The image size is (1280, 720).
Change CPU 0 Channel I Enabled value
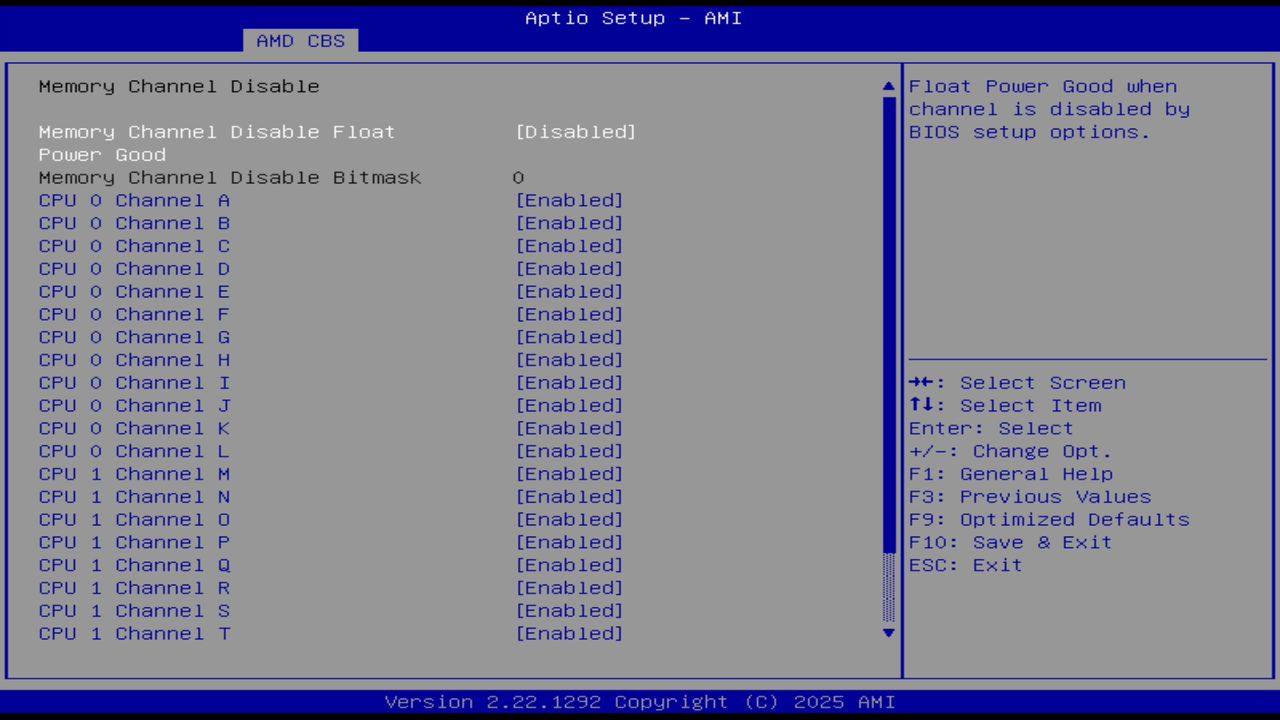569,383
